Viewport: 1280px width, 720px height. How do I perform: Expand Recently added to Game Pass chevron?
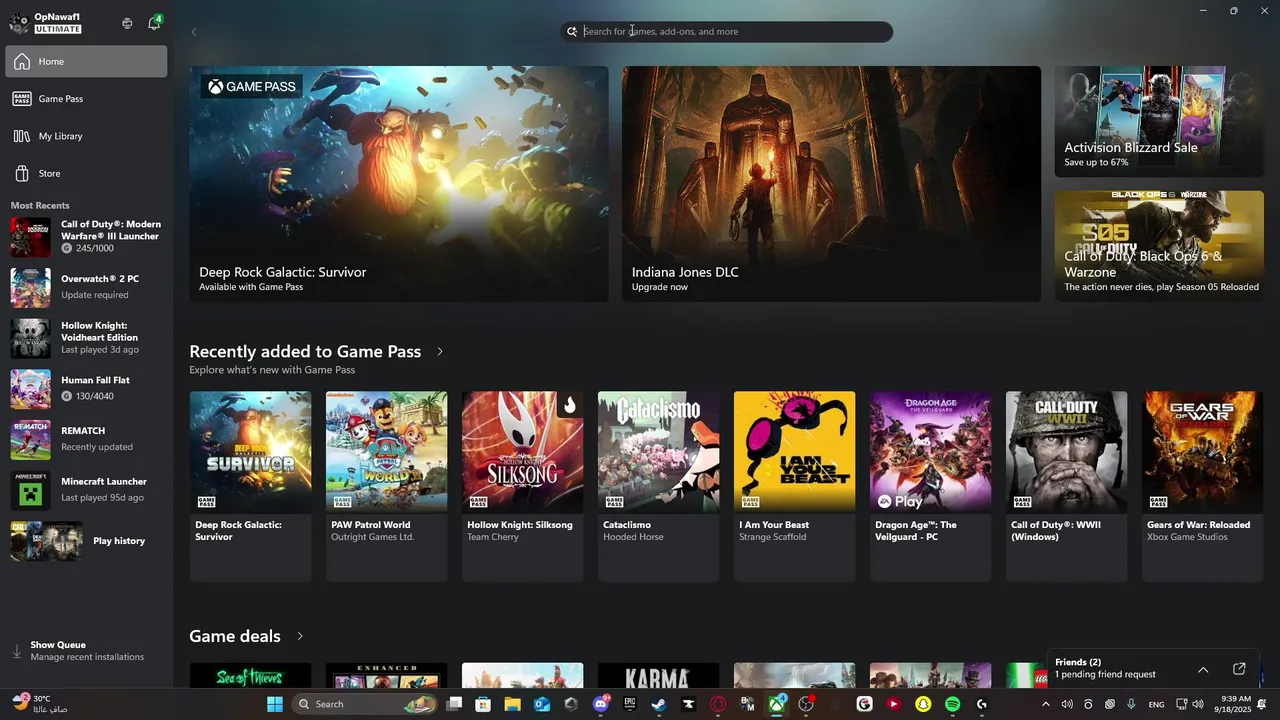[440, 352]
